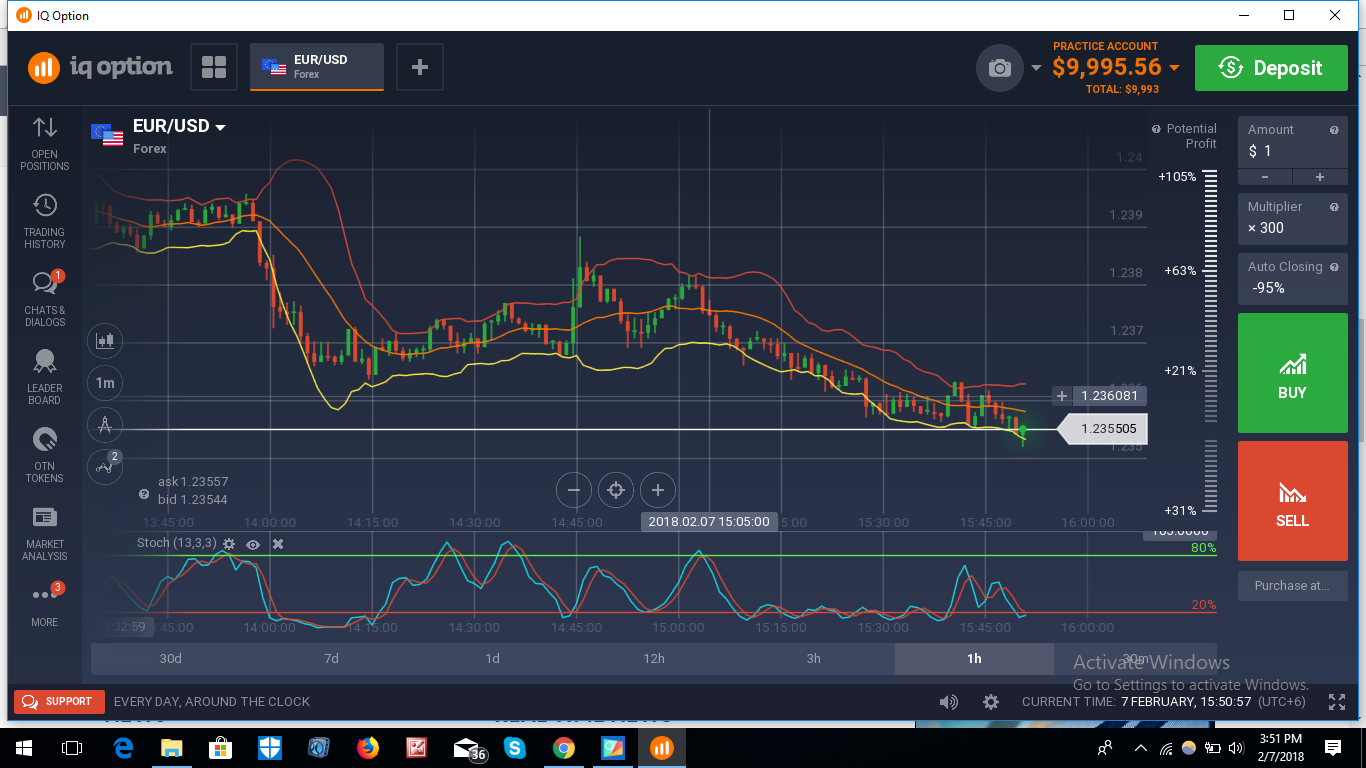
Task: Switch chart range to 3h
Action: (x=814, y=658)
